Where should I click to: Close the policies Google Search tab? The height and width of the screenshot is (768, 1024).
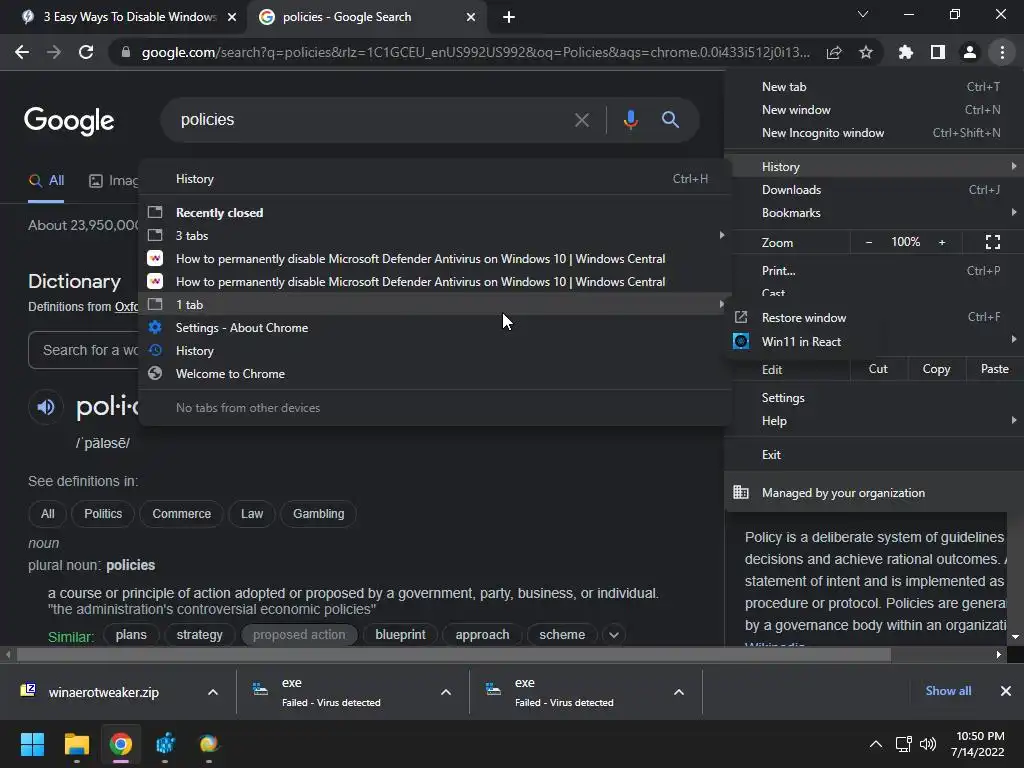point(471,18)
